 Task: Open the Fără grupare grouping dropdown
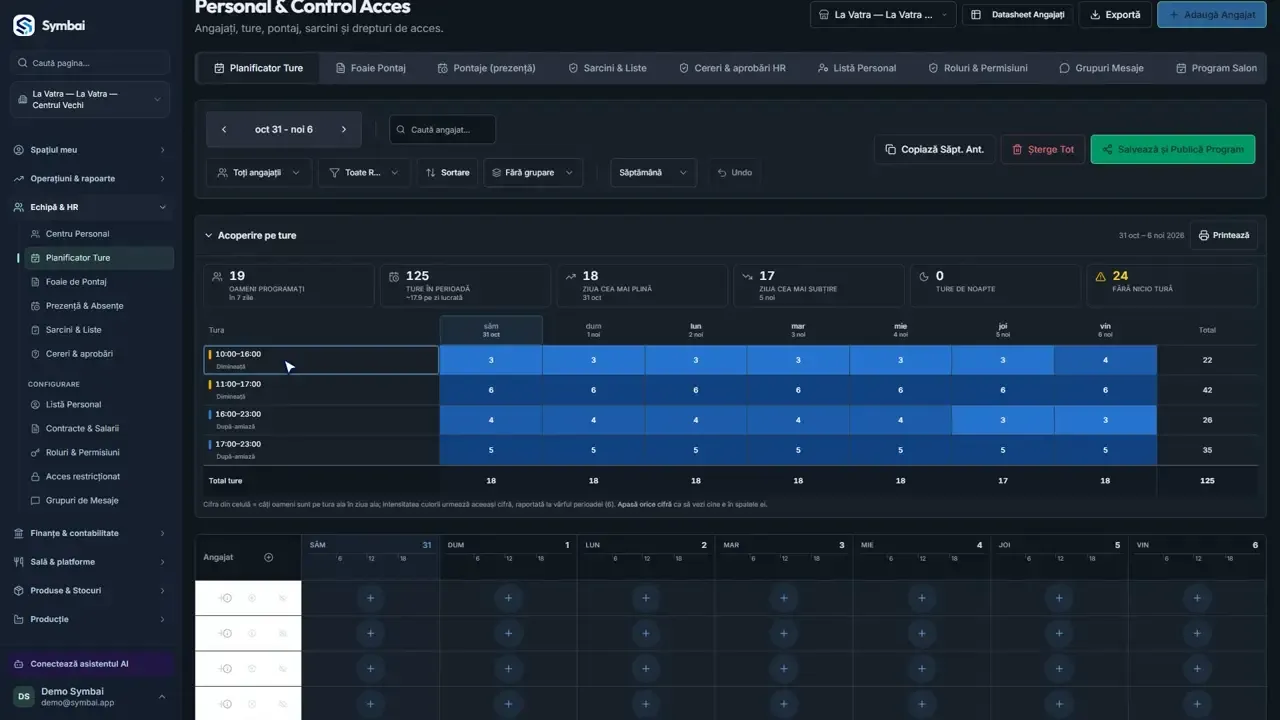pyautogui.click(x=533, y=172)
